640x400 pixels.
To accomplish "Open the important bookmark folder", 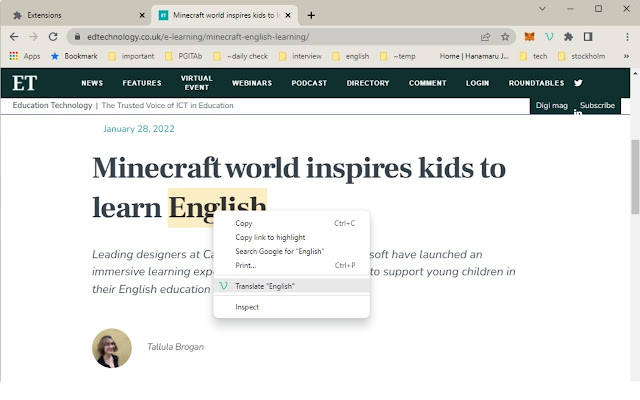I will (x=131, y=56).
